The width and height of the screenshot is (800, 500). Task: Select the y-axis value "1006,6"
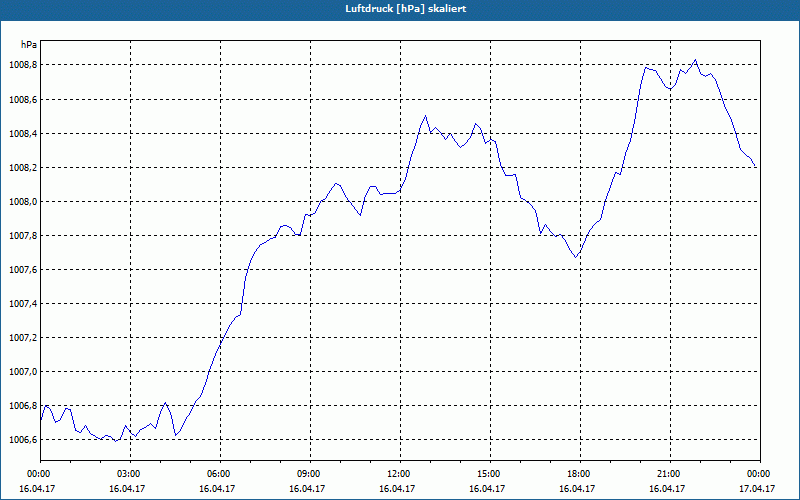(22, 440)
